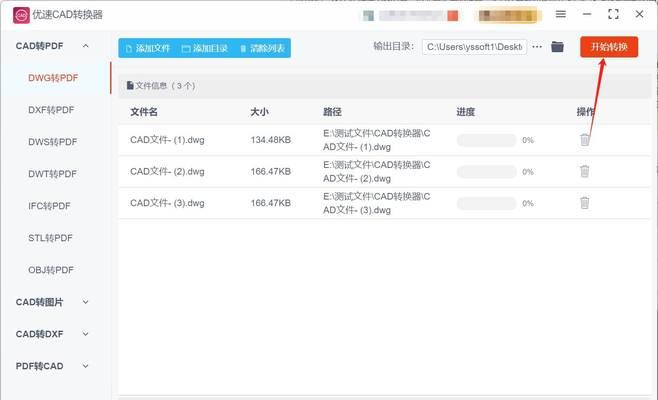Screen dimensions: 658x400
Task: Delete the CAD文件- (3).dwg row with trash icon
Action: [x=585, y=203]
